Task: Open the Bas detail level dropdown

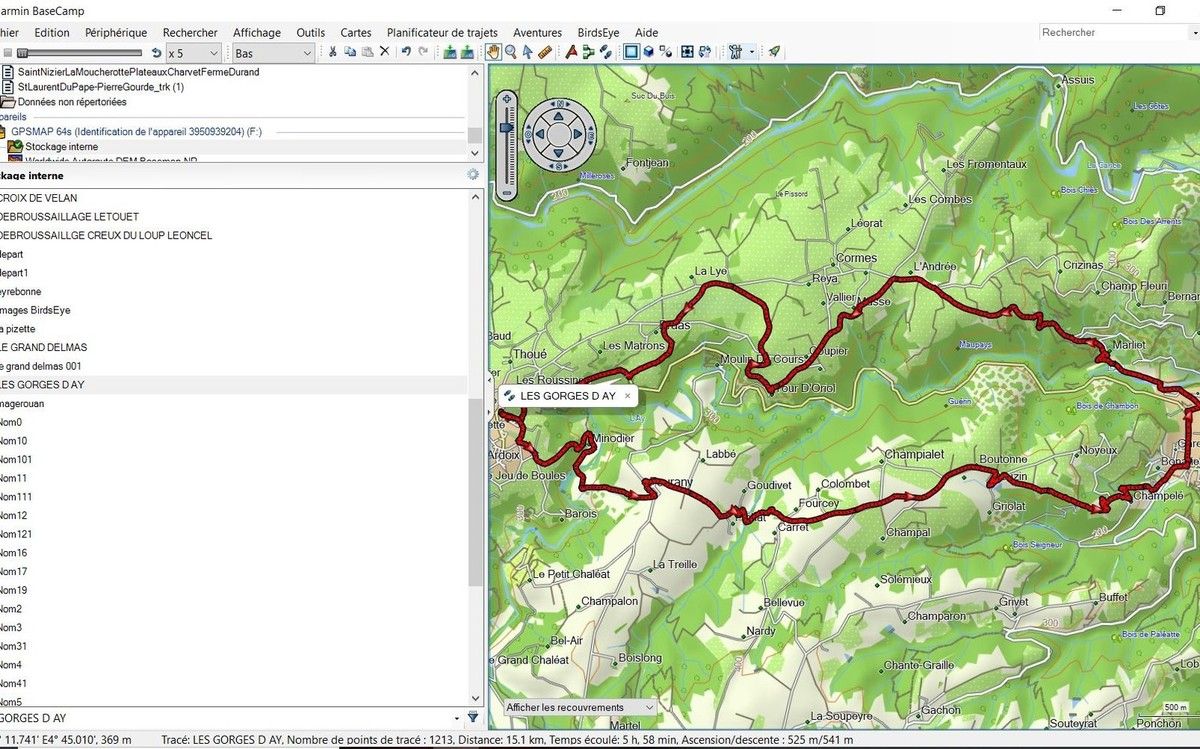Action: coord(274,53)
